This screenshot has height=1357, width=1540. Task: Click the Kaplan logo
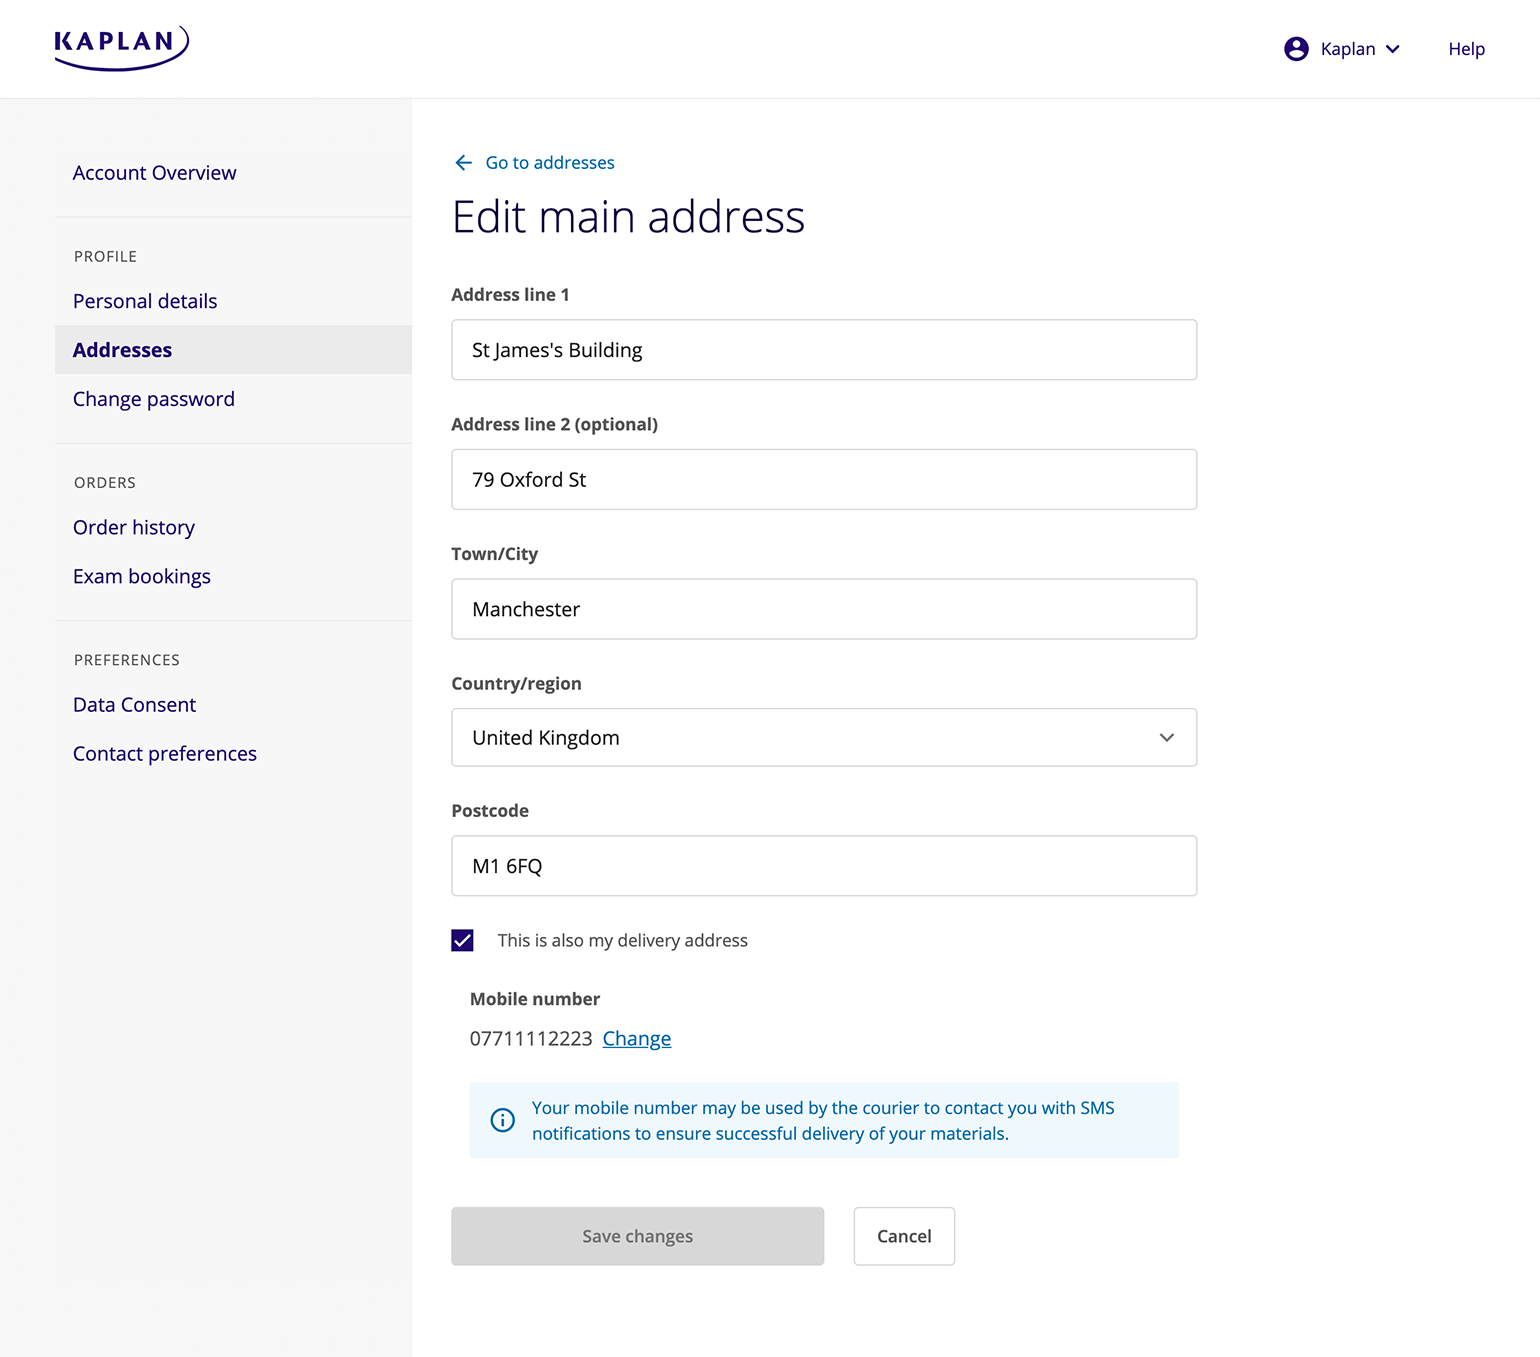tap(121, 46)
